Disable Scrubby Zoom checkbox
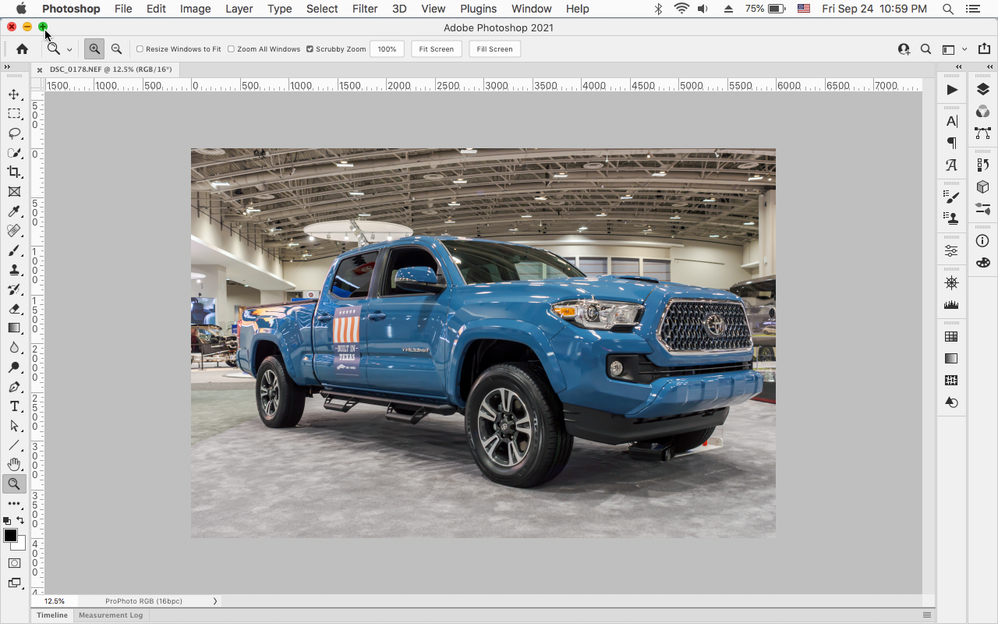This screenshot has height=624, width=998. [x=310, y=49]
